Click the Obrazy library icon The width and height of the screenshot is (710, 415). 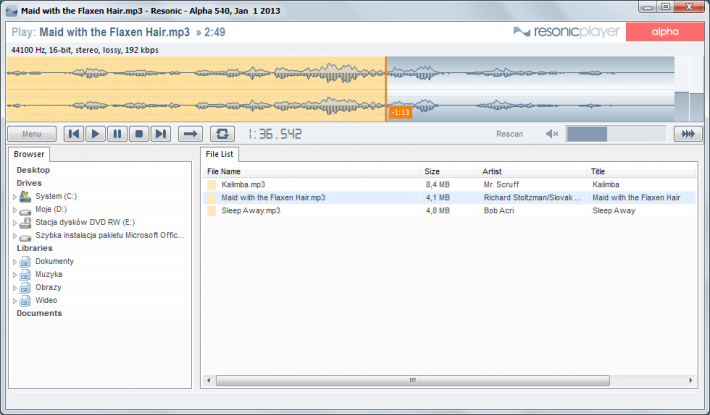pyautogui.click(x=25, y=288)
